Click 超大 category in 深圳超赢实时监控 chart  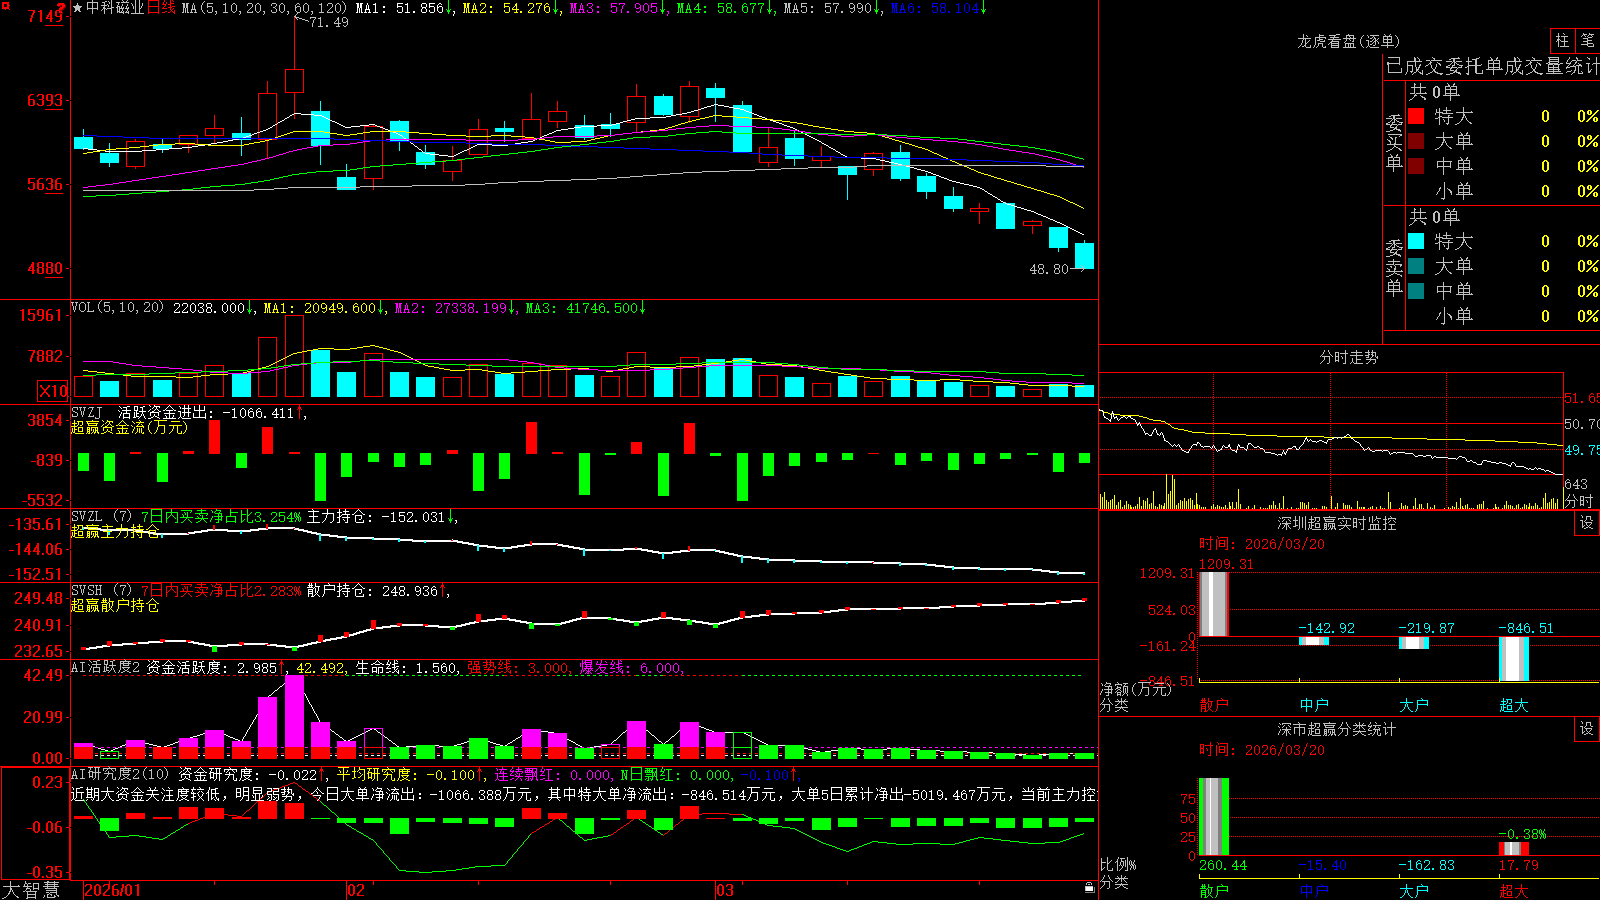pos(1514,705)
